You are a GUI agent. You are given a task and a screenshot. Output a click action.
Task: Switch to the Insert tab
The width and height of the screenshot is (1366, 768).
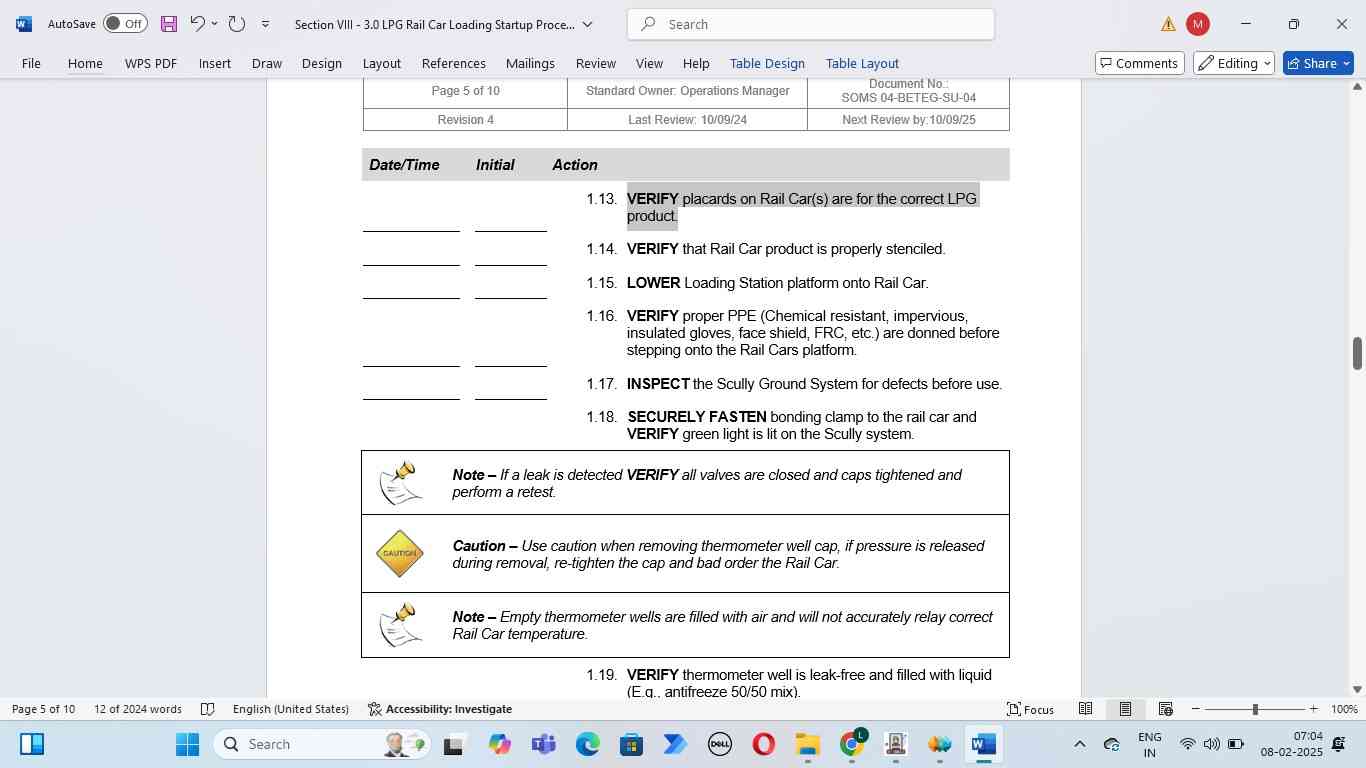coord(215,63)
